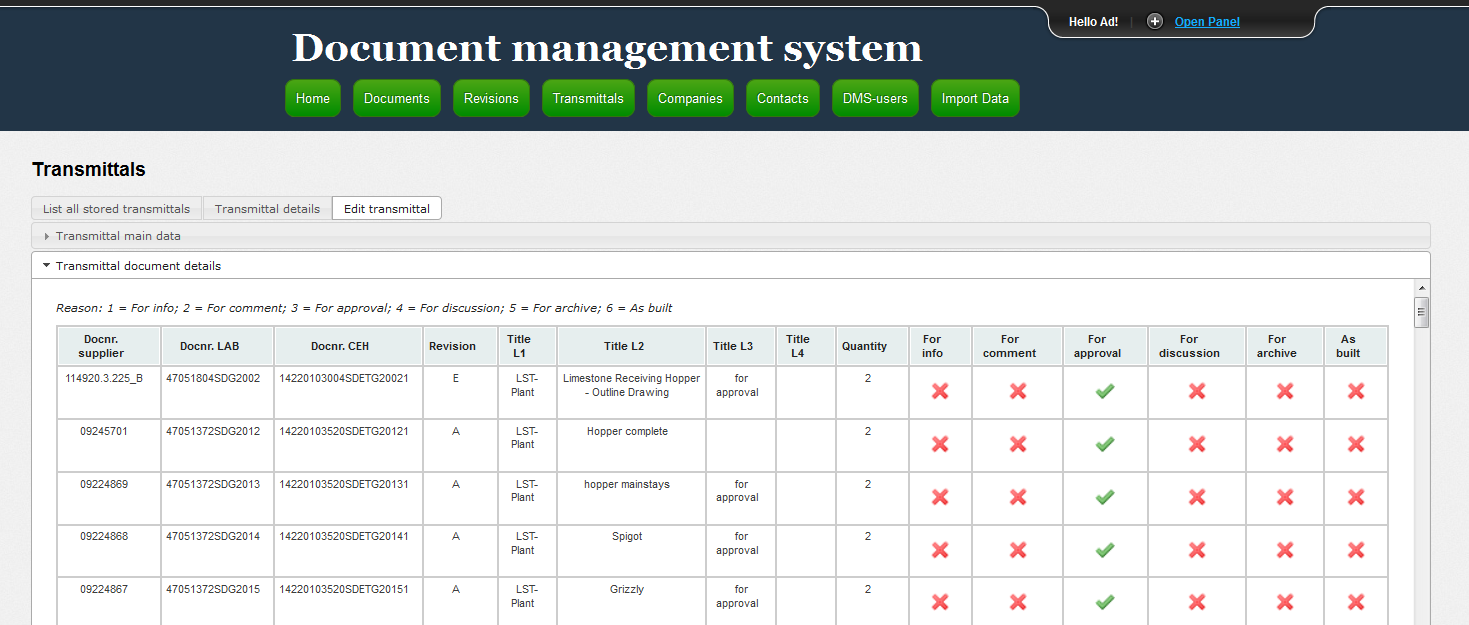Collapse the Transmittal document details section
This screenshot has height=625, width=1469.
click(138, 266)
